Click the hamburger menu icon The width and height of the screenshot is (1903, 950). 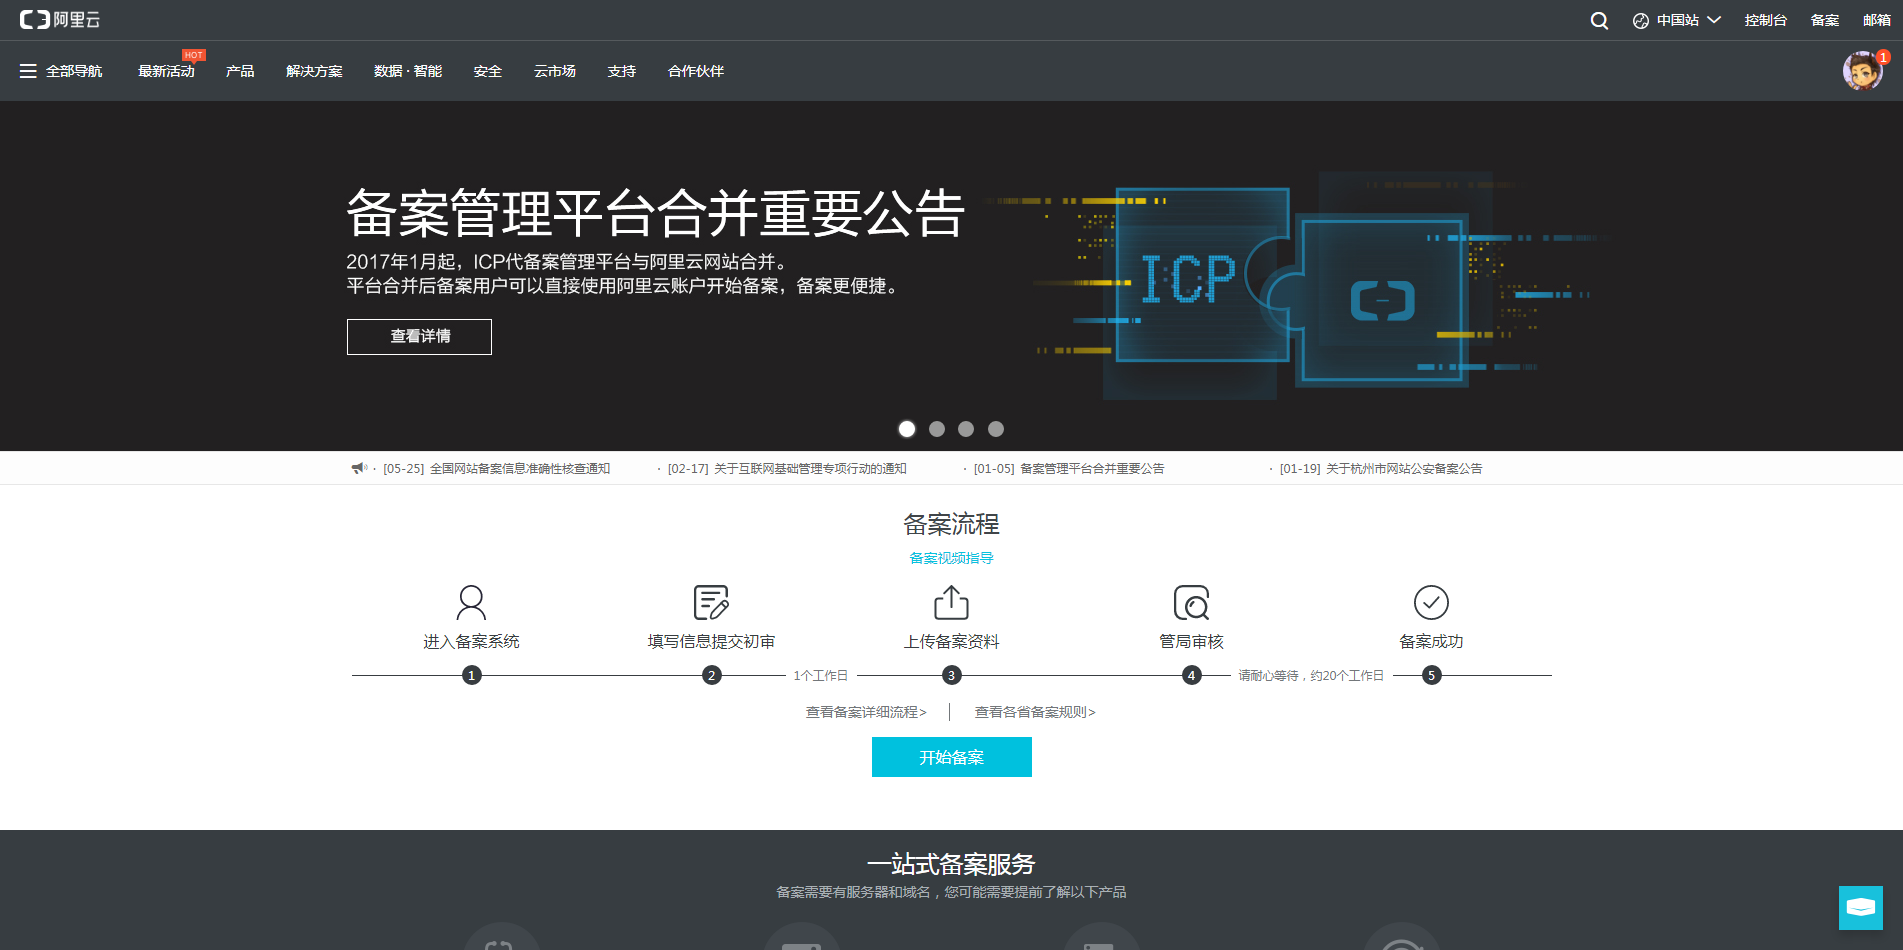point(28,71)
